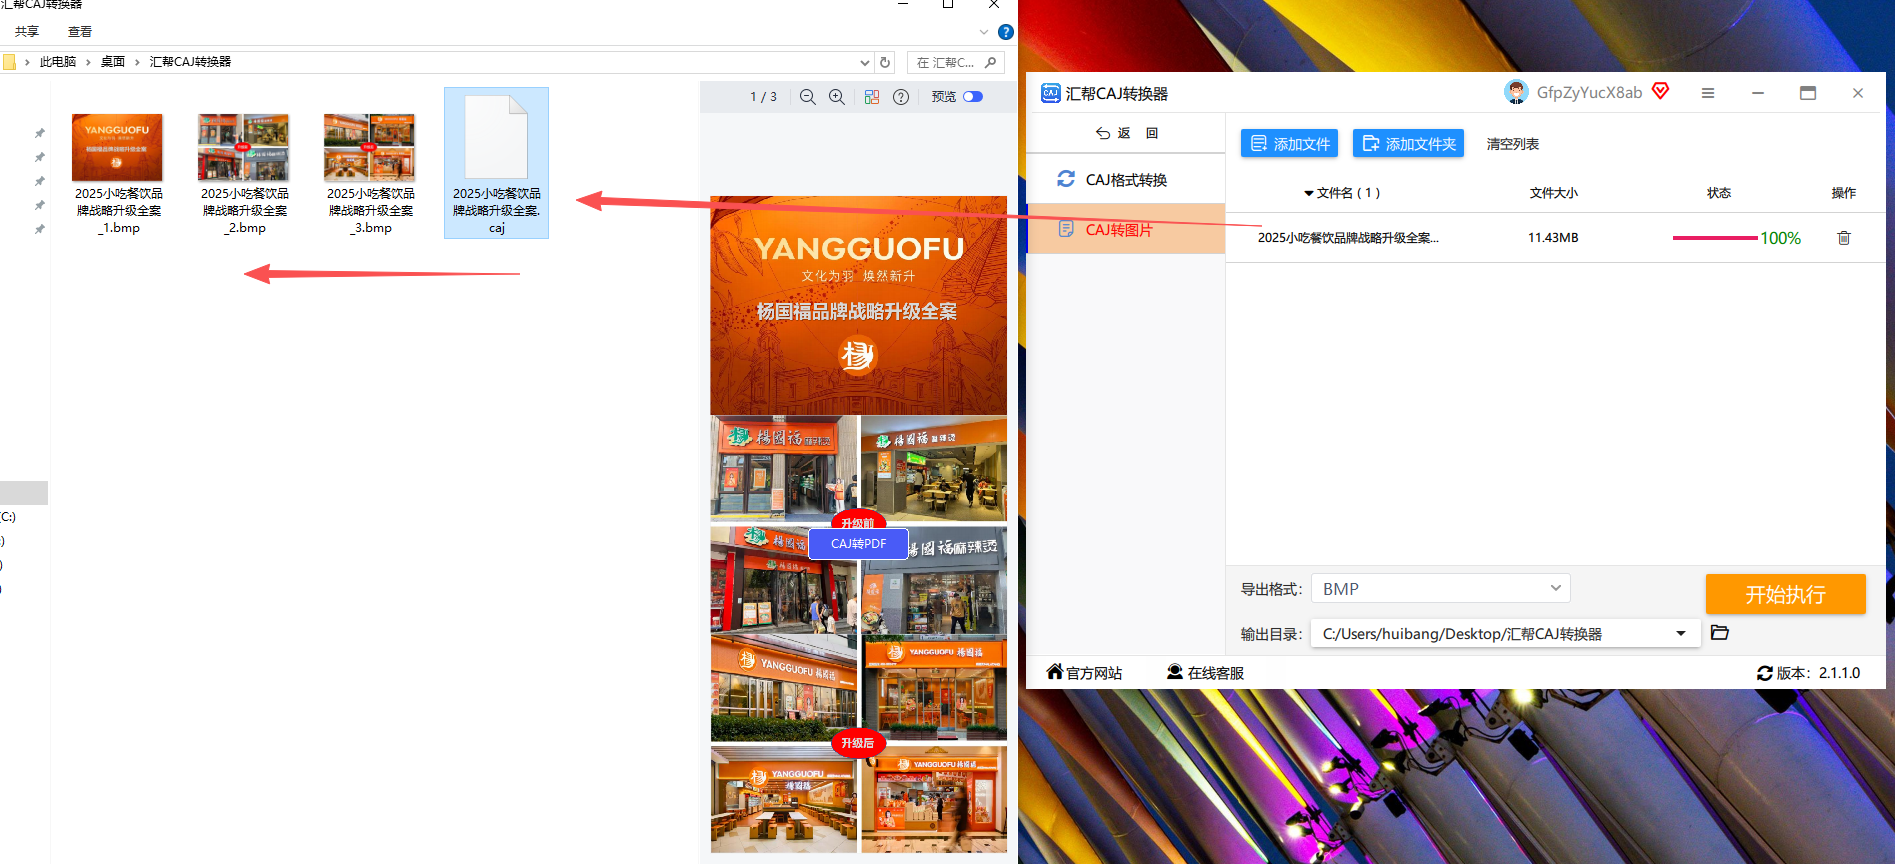Browse output folder with folder icon
Image resolution: width=1895 pixels, height=864 pixels.
pos(1720,633)
